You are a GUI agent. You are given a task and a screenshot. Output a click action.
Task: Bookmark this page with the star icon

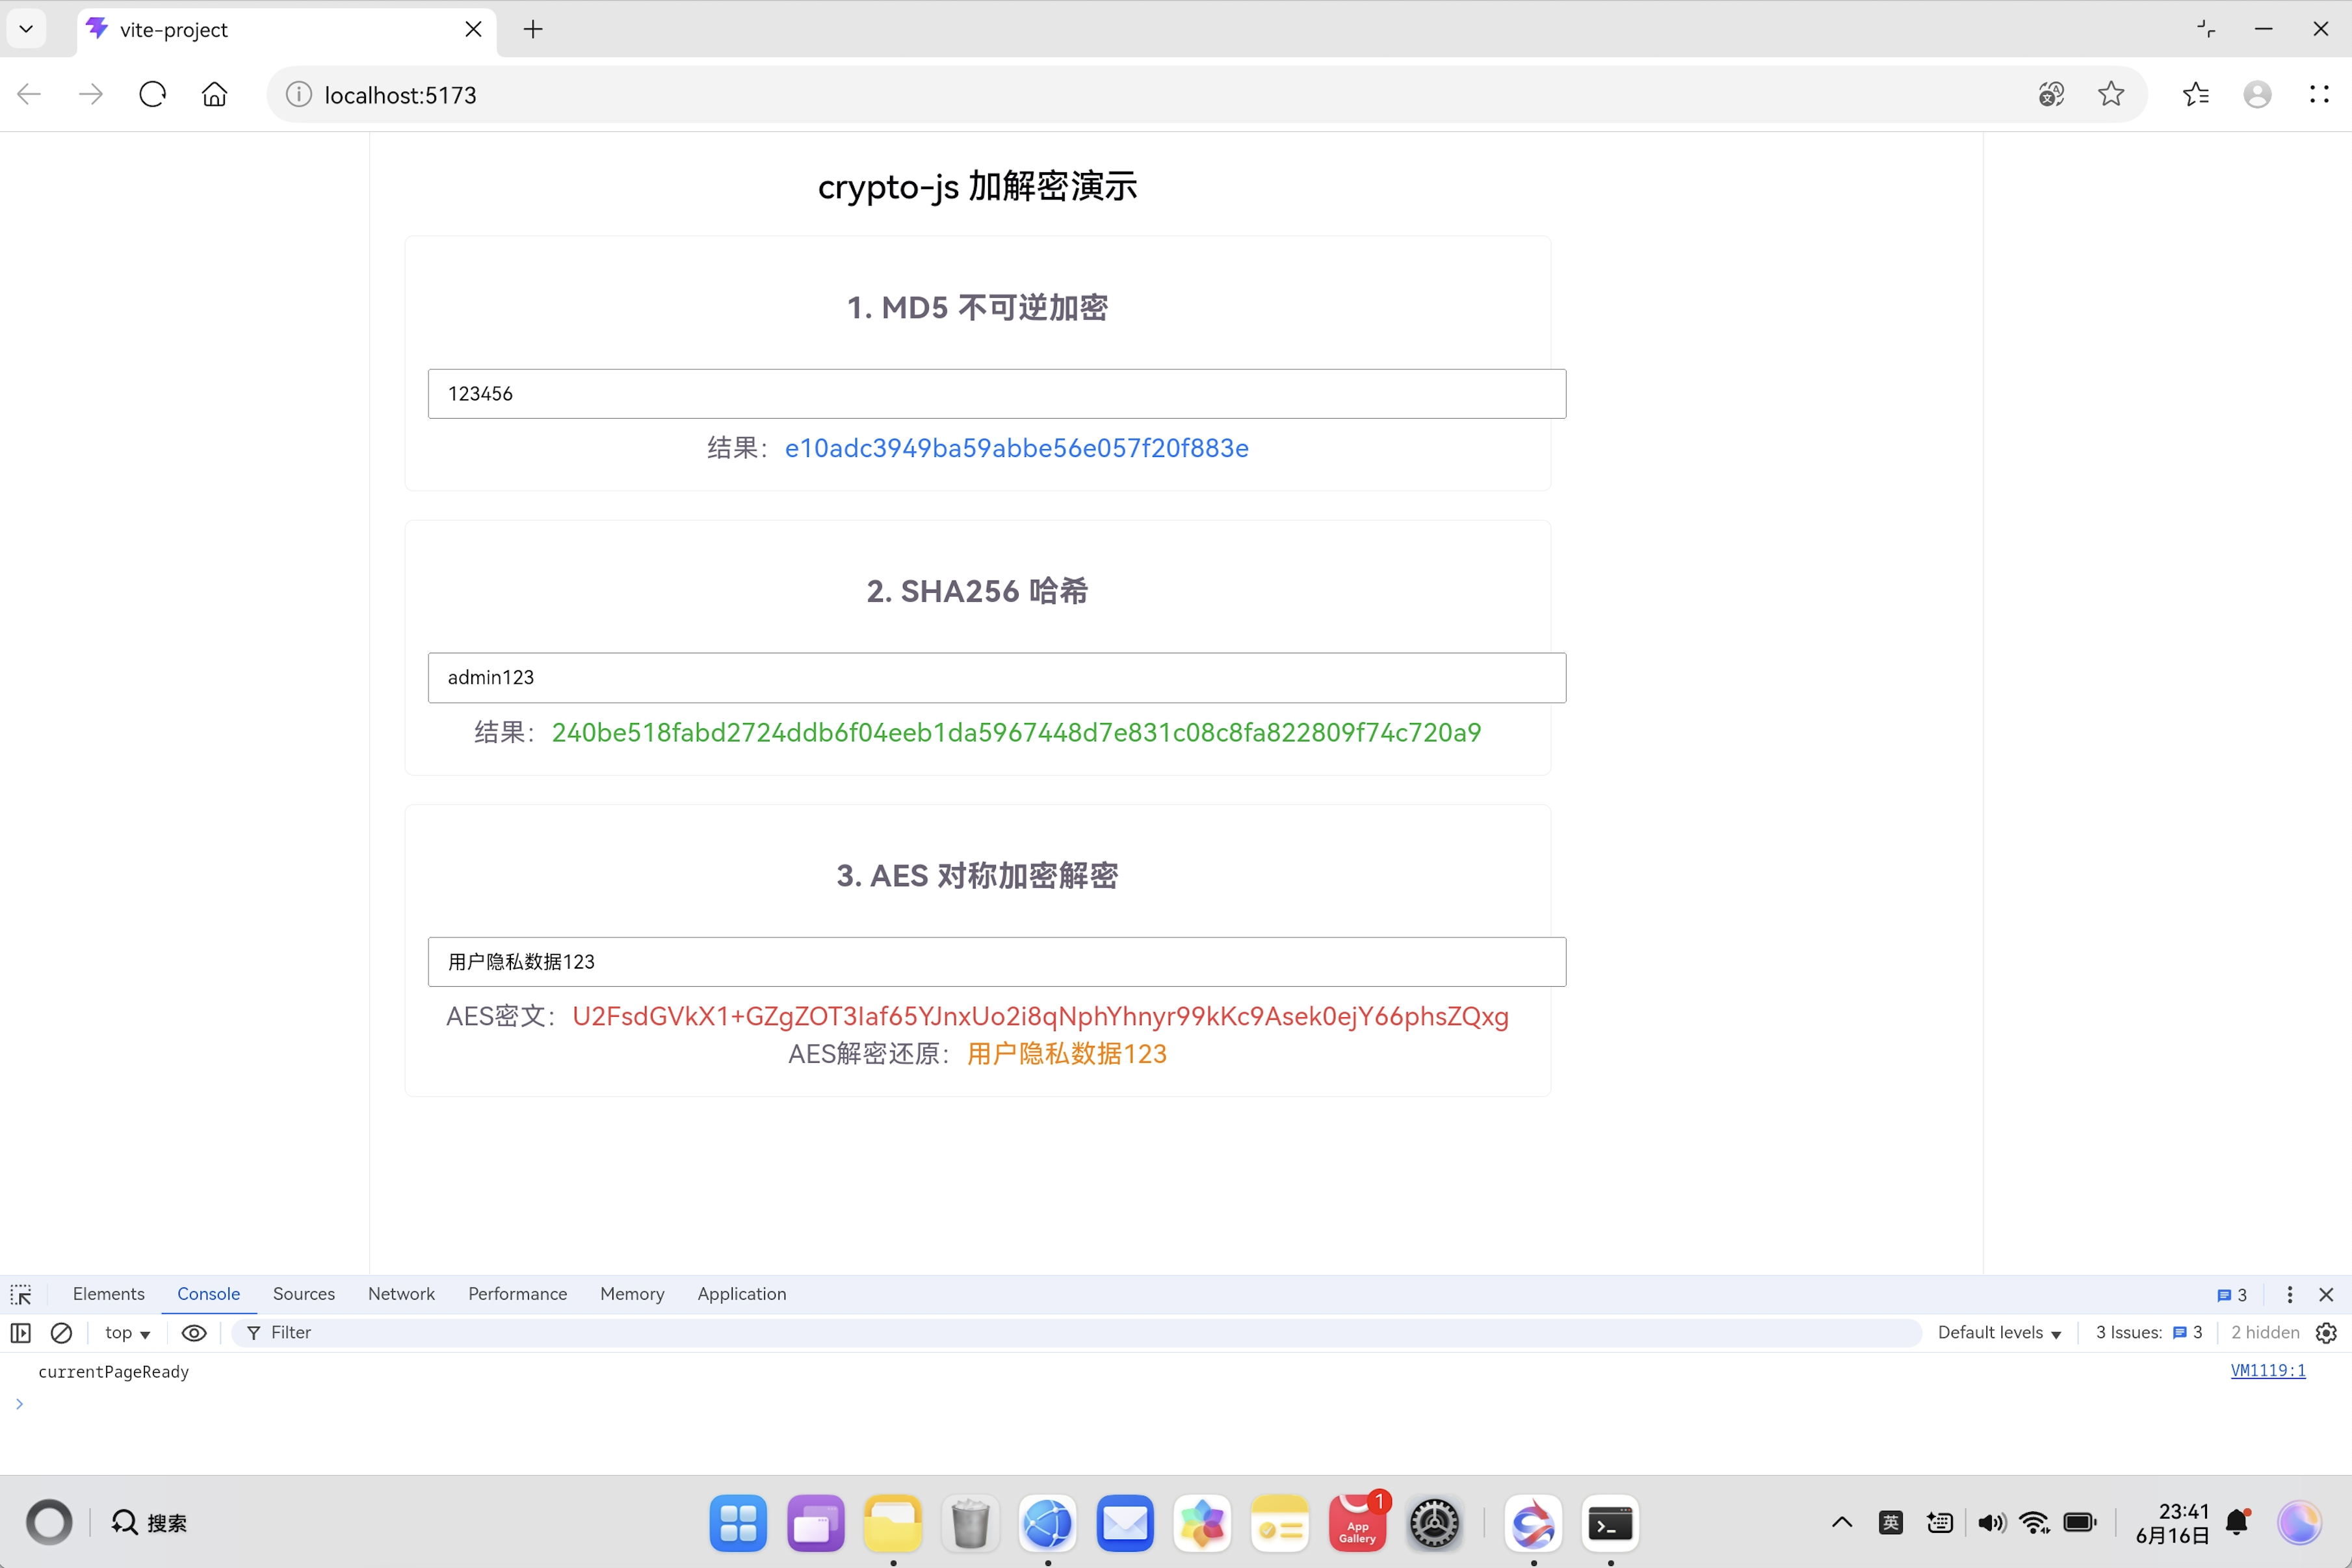(2111, 95)
